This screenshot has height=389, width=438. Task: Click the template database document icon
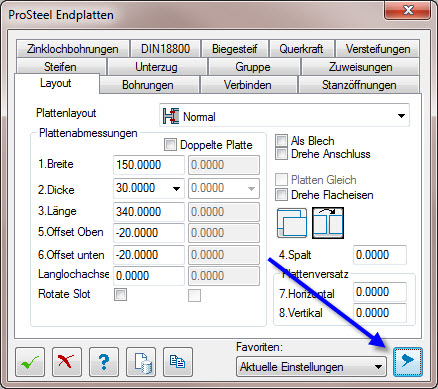141,362
